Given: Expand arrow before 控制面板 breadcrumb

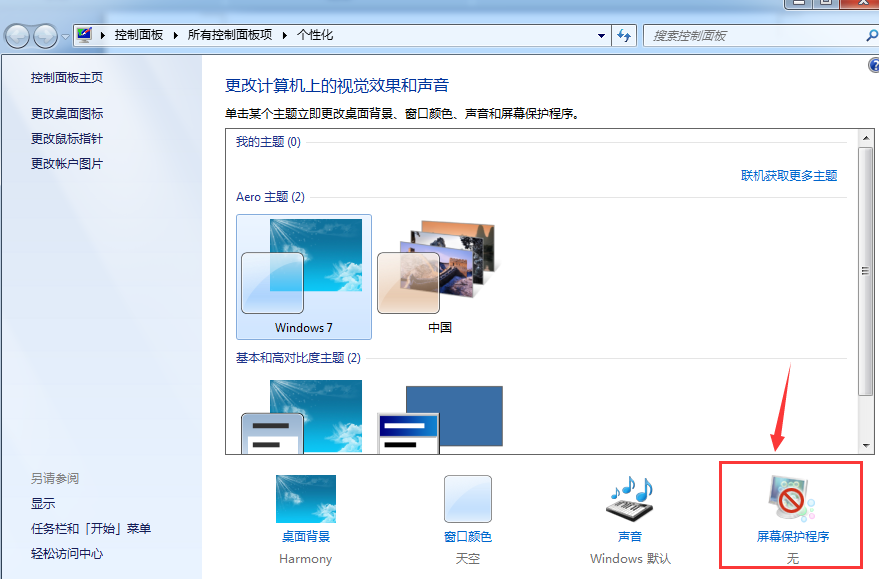Looking at the screenshot, I should (103, 35).
